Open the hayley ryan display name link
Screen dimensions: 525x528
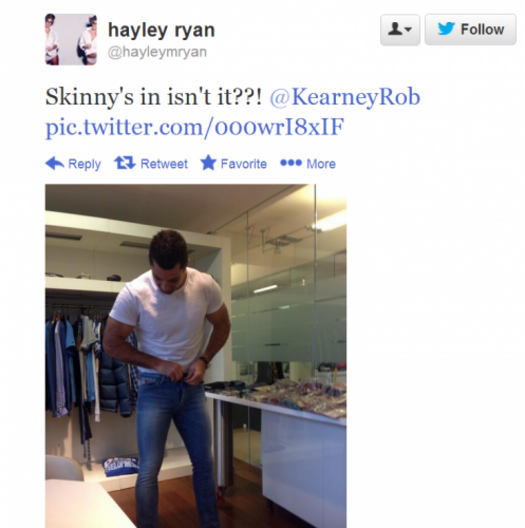tap(161, 30)
